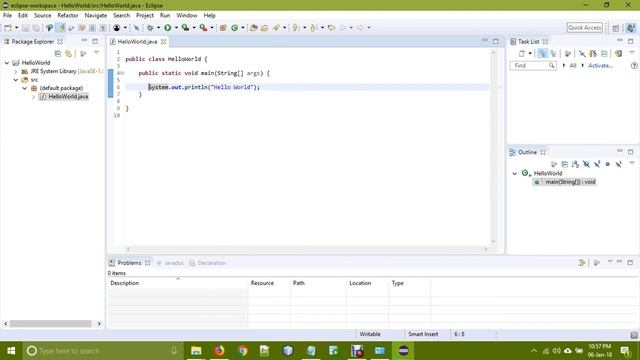
Task: Click the External Tools run icon
Action: tap(203, 28)
